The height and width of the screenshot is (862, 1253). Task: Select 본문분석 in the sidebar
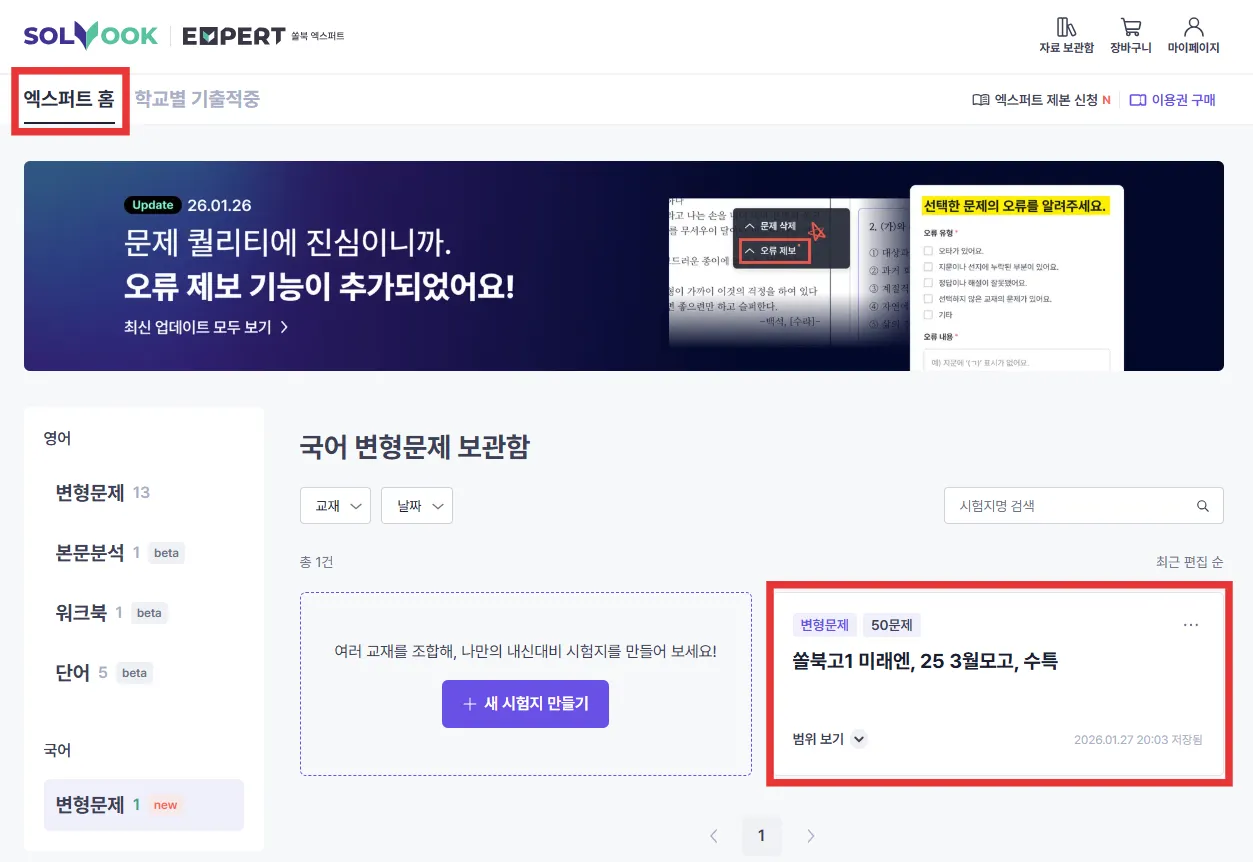click(x=119, y=552)
